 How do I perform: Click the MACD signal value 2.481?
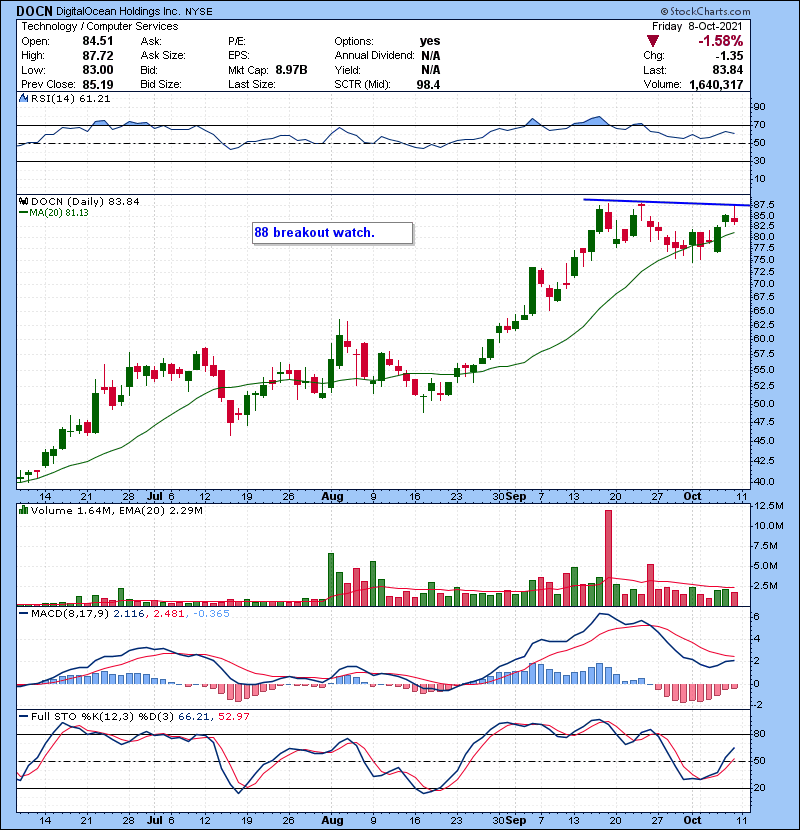[169, 614]
